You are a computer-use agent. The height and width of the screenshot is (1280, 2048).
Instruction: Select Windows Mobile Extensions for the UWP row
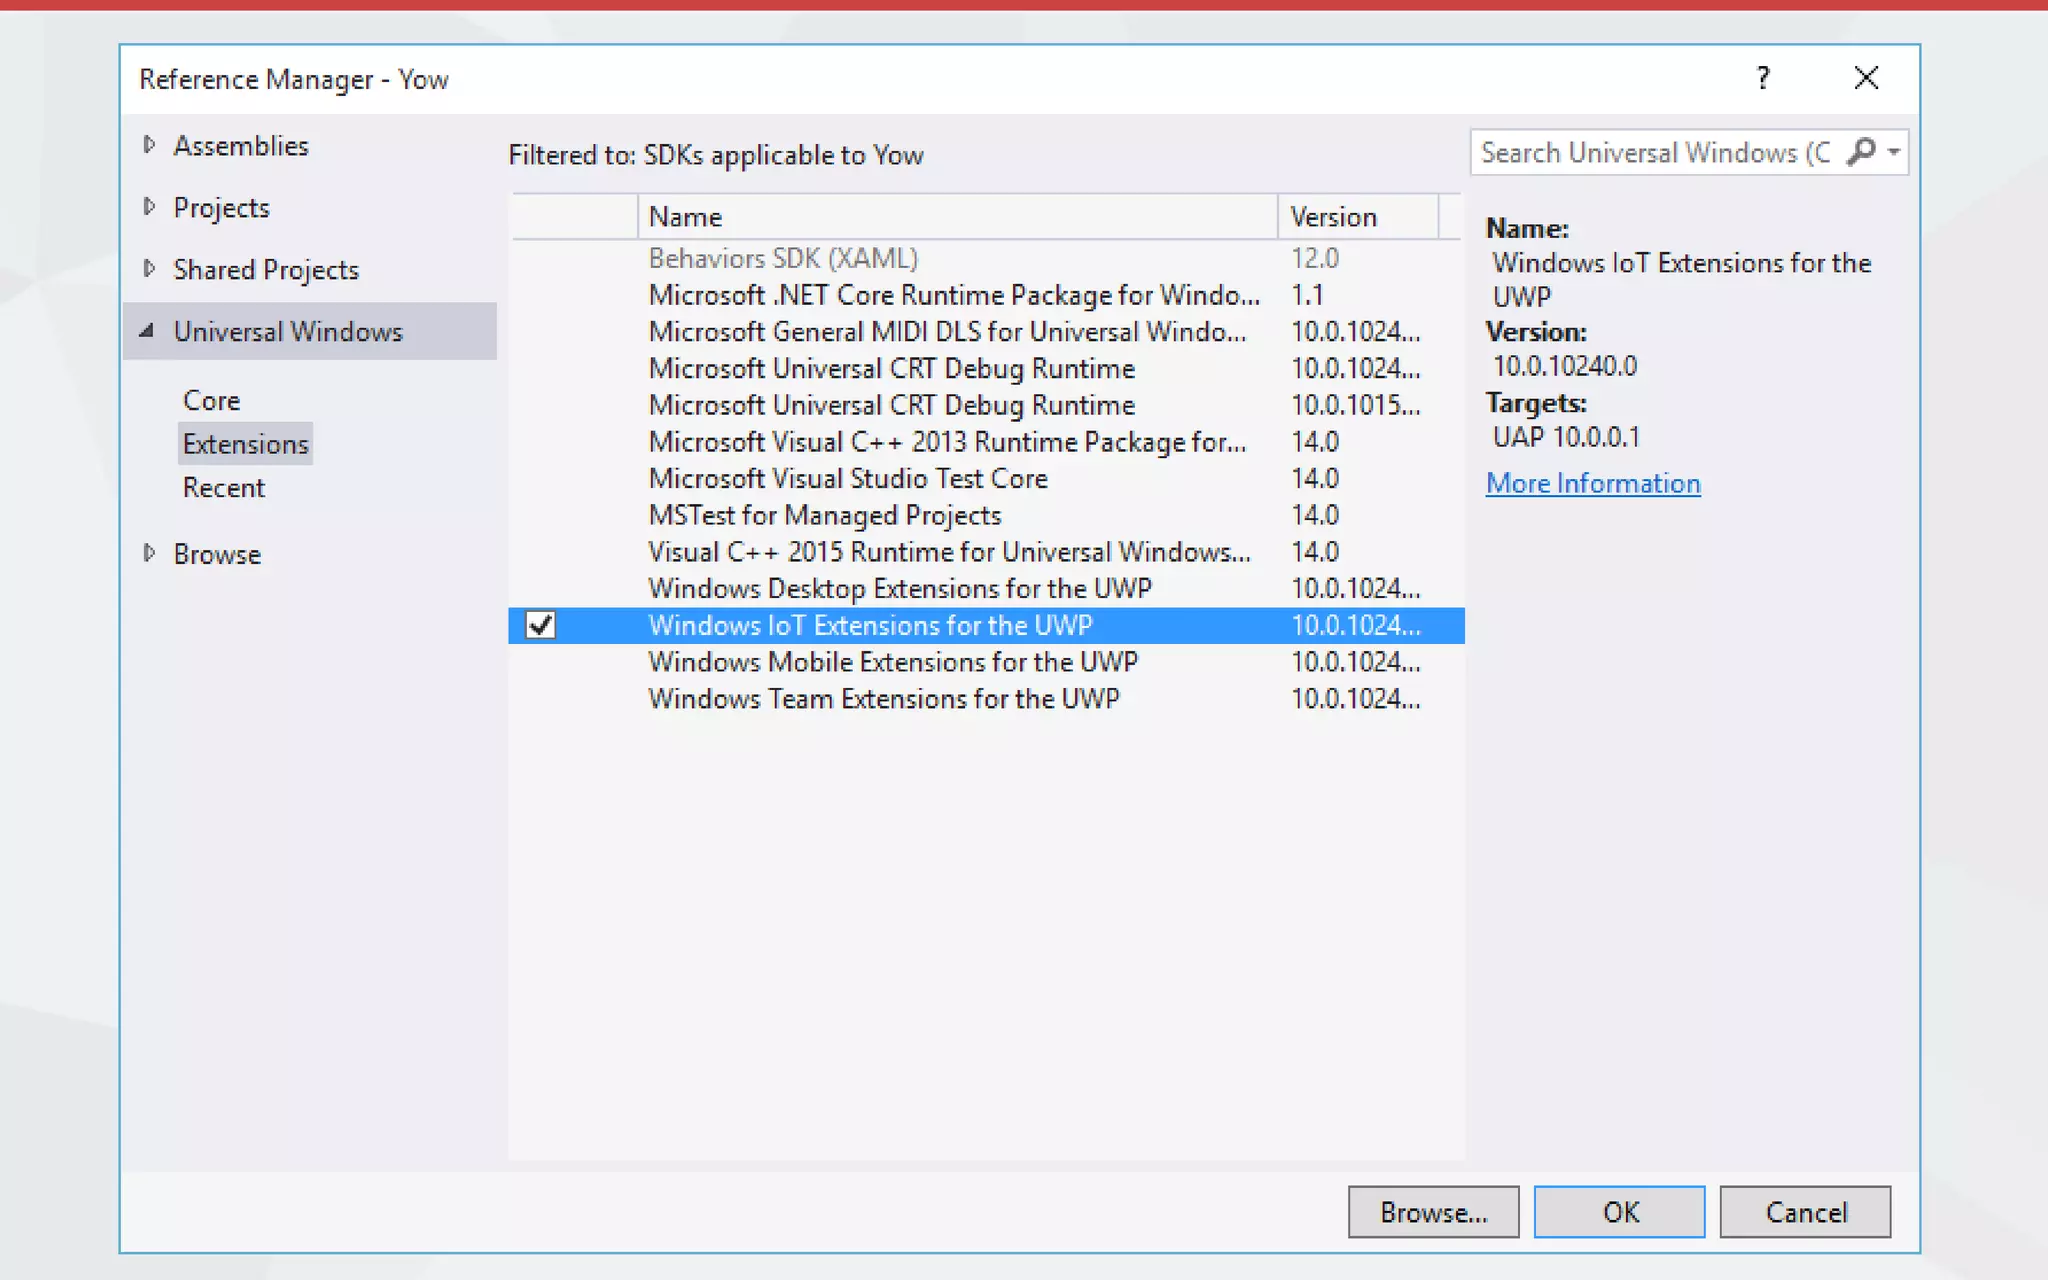tap(892, 662)
